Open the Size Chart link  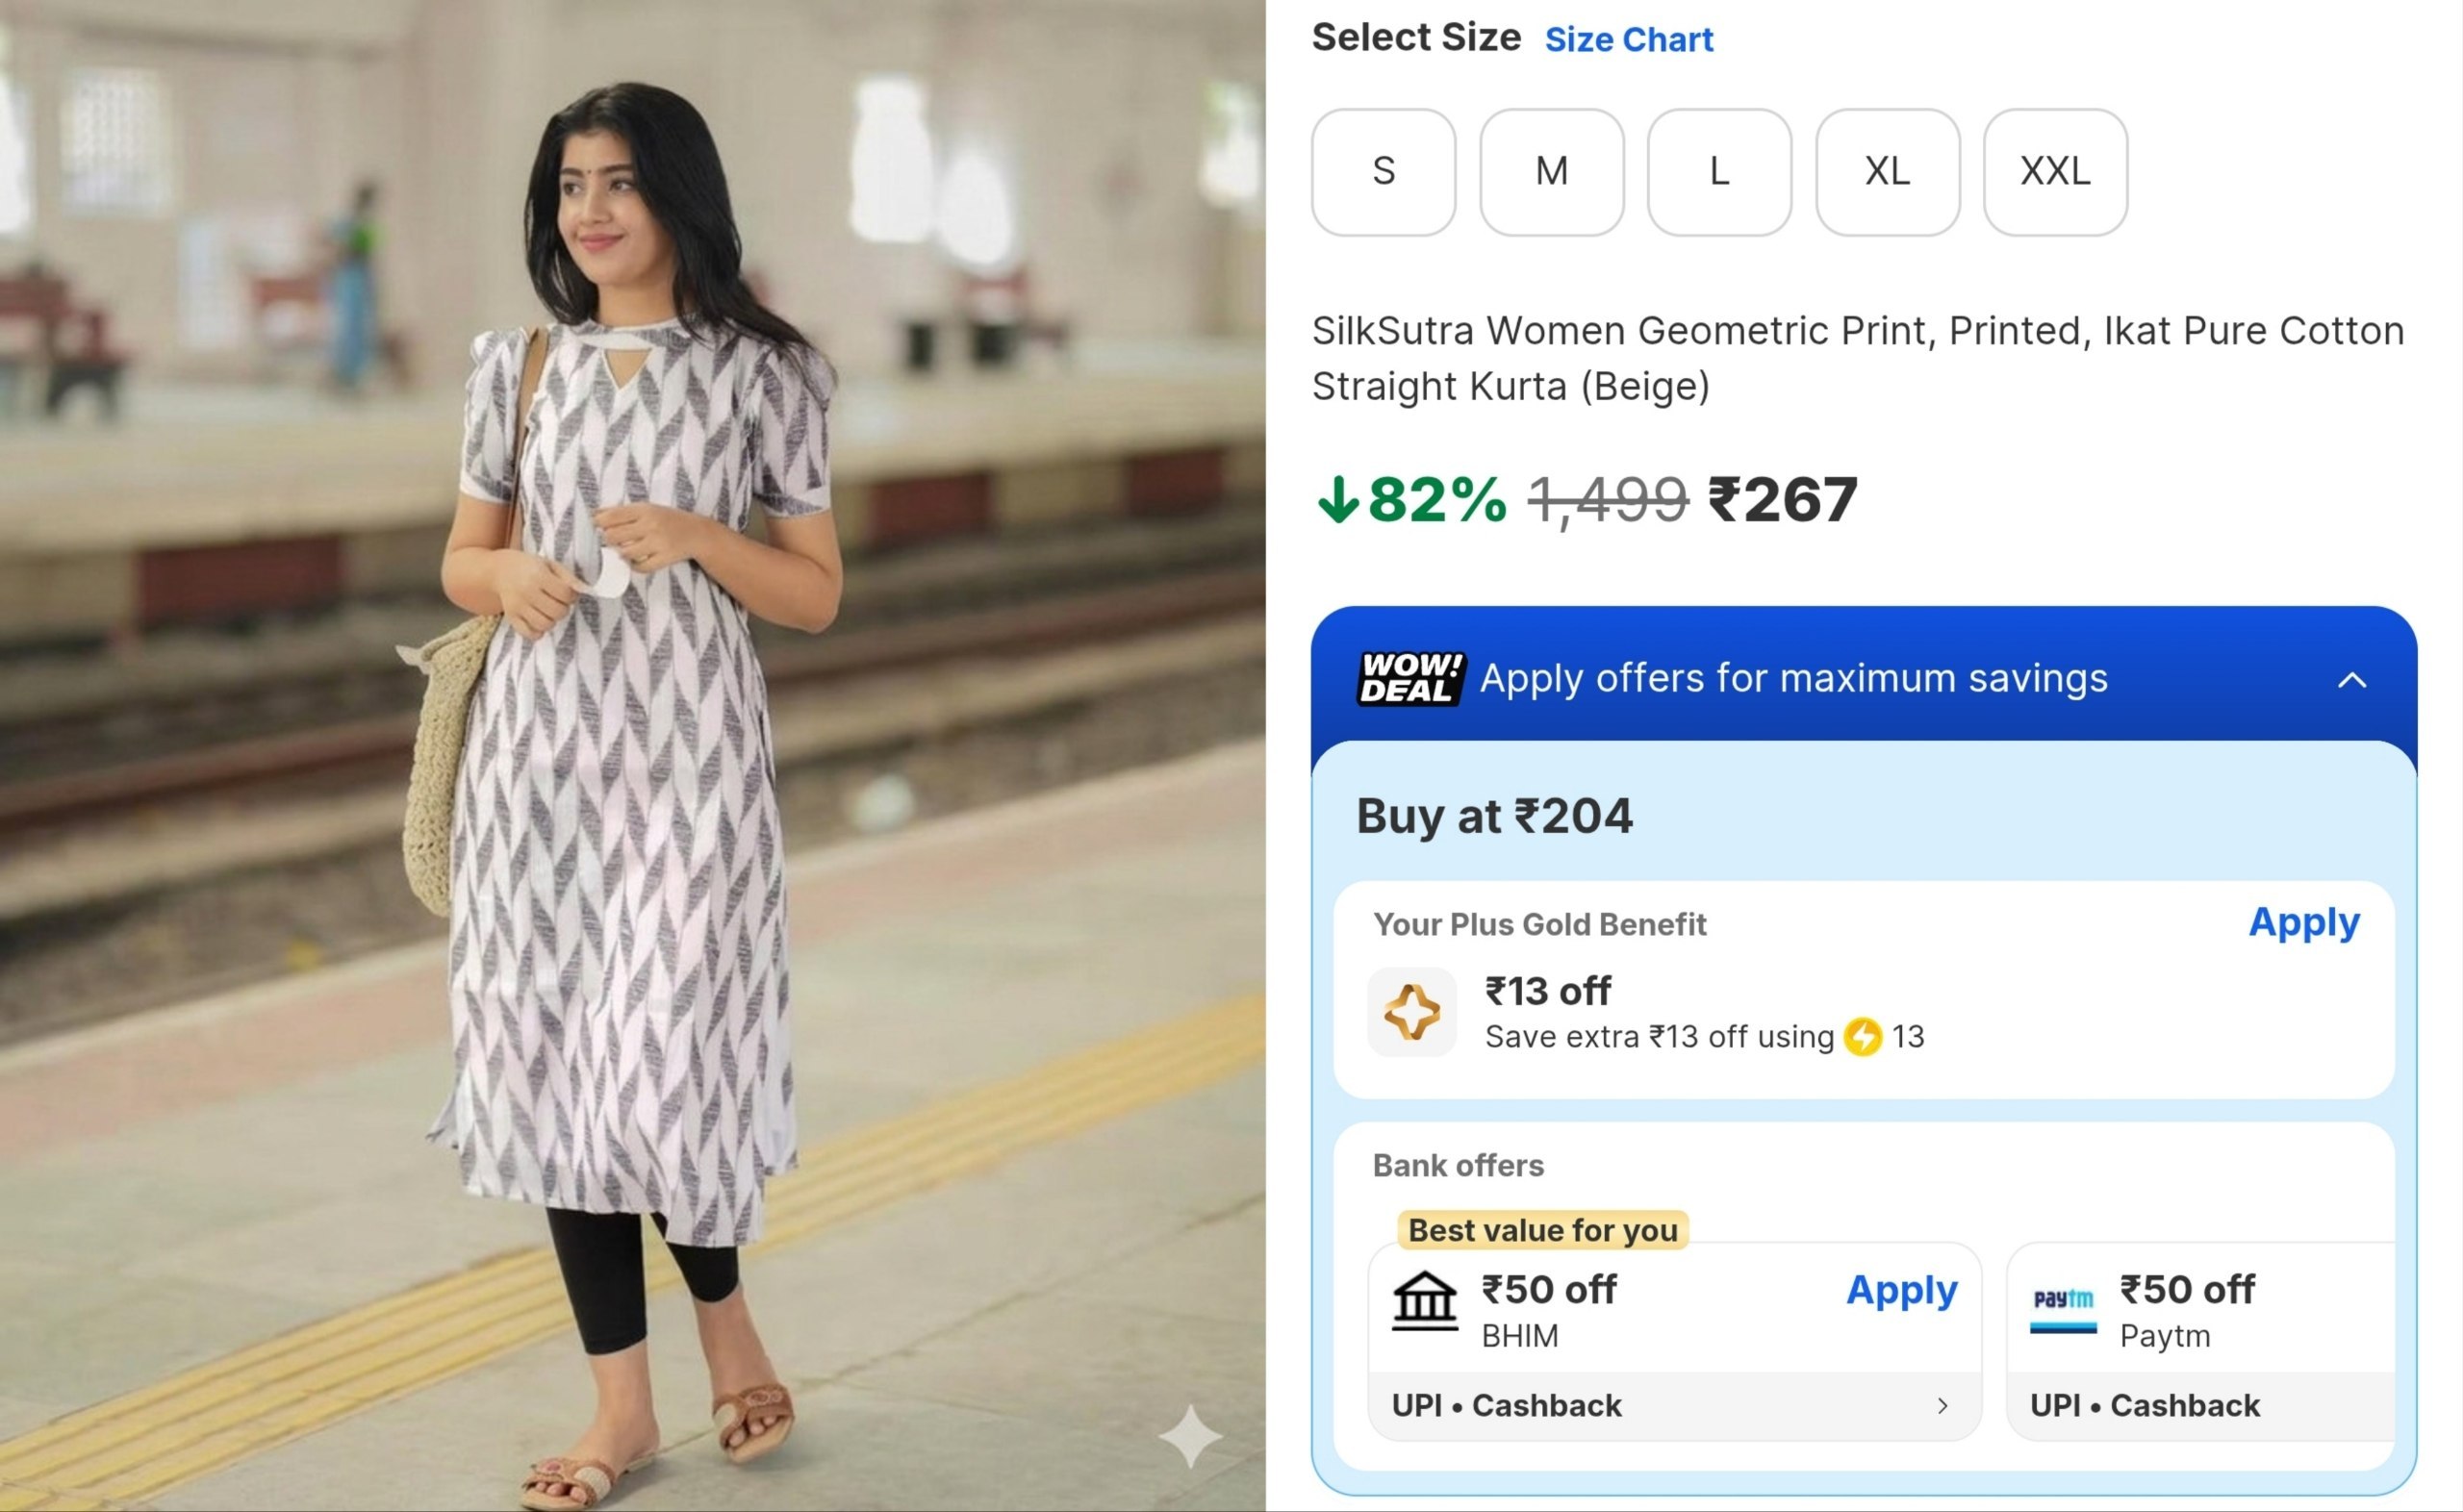(1628, 40)
